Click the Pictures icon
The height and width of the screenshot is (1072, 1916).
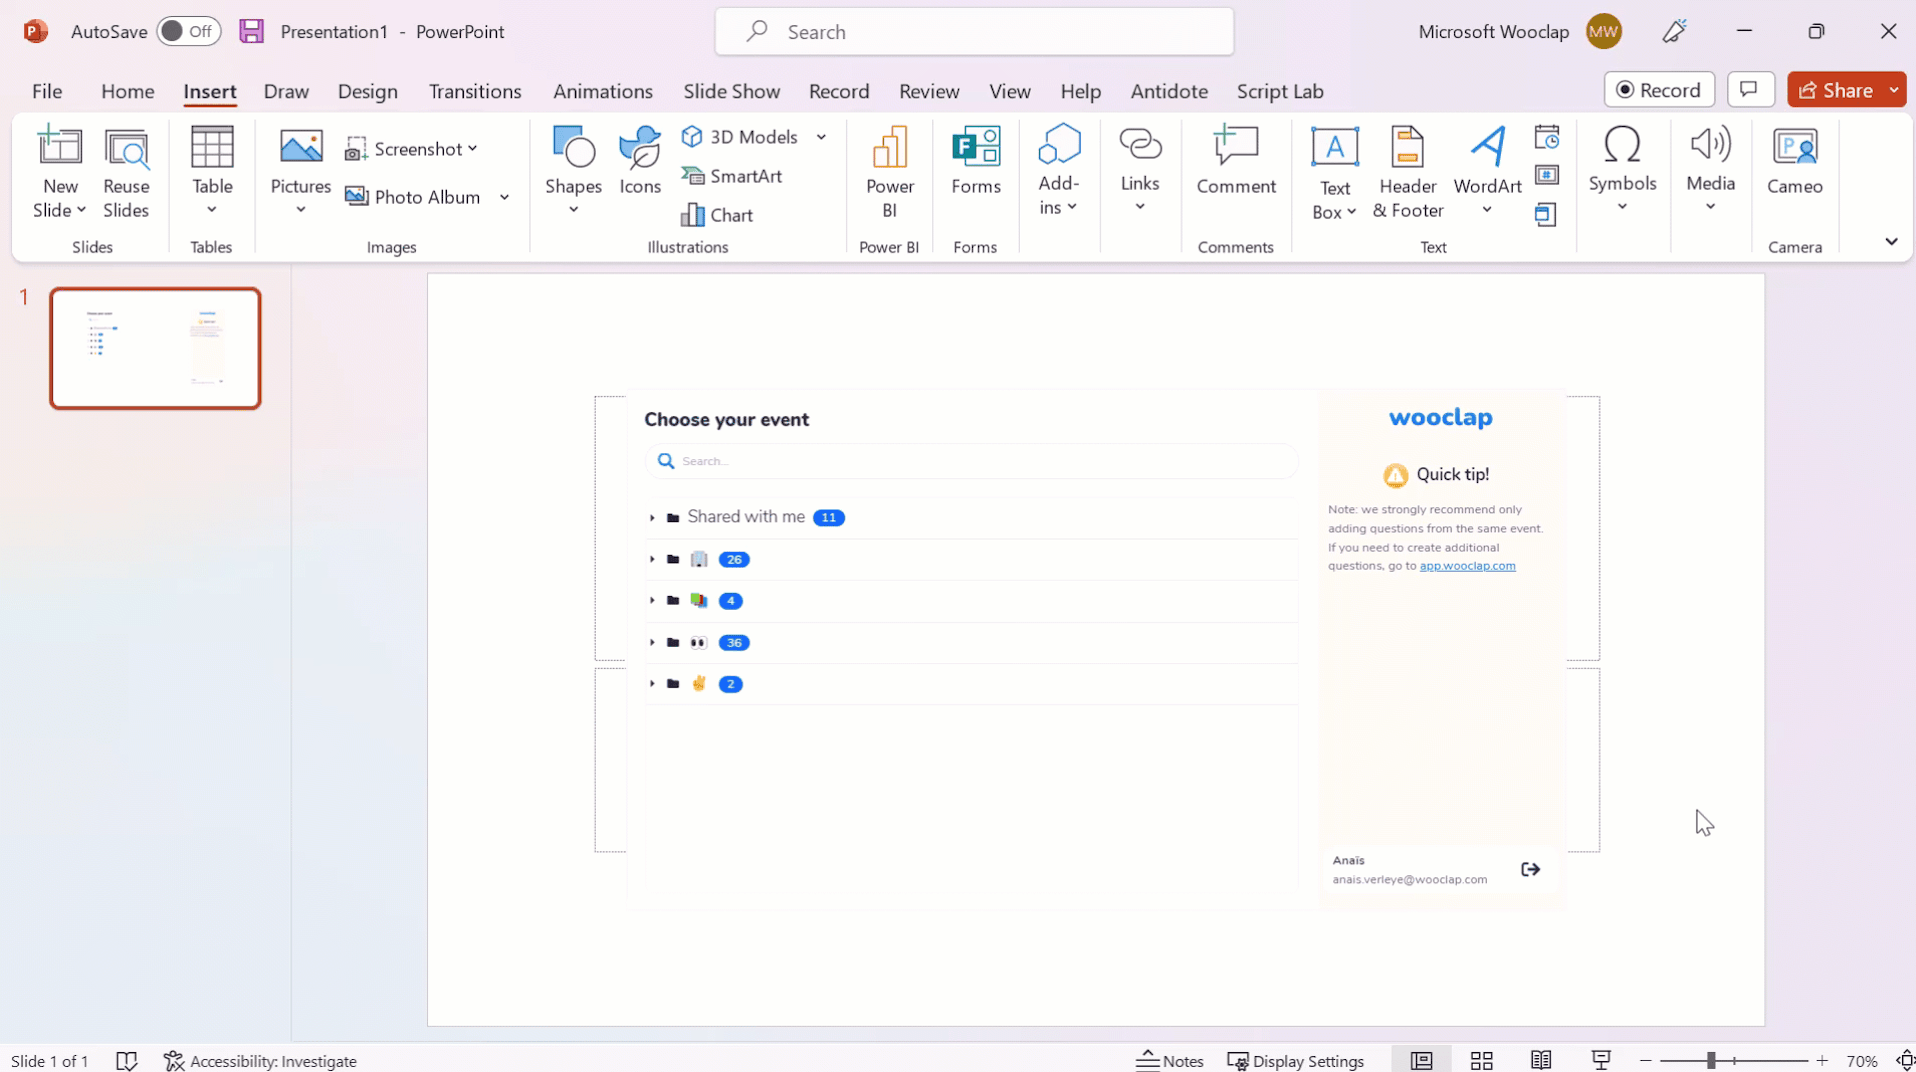pos(301,146)
